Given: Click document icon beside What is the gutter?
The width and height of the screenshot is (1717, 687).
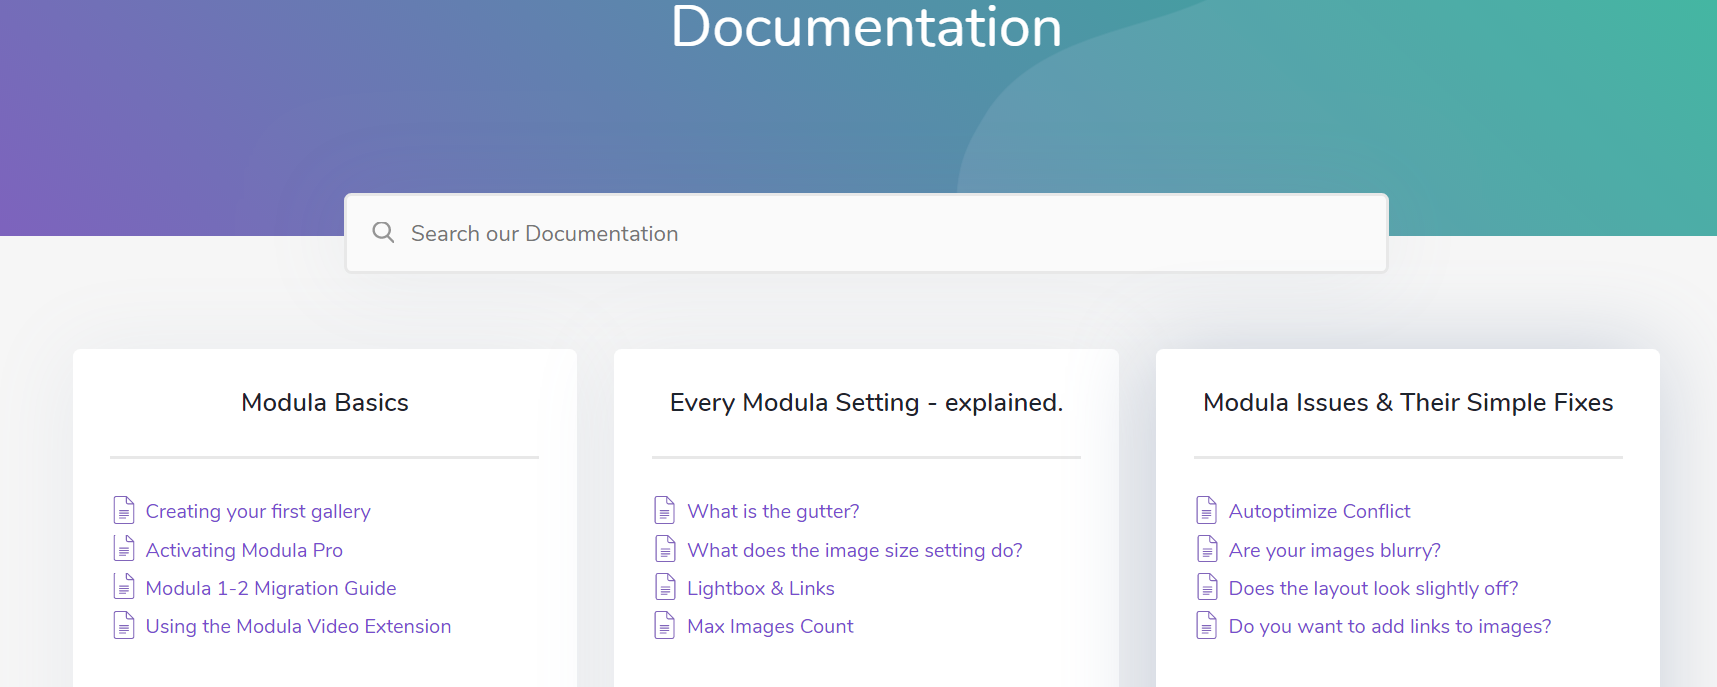Looking at the screenshot, I should tap(665, 510).
